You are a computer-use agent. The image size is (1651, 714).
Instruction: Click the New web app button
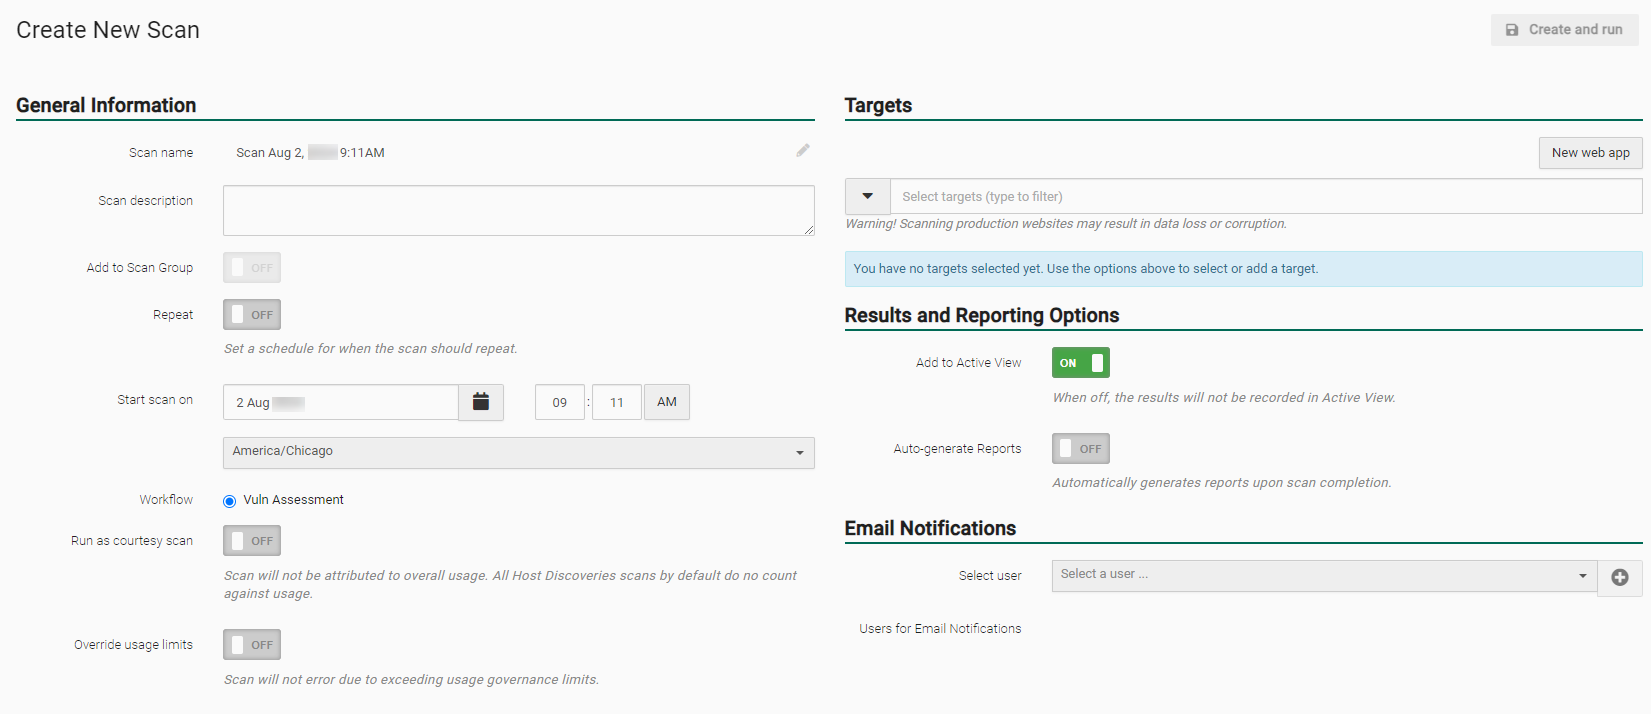[1590, 153]
